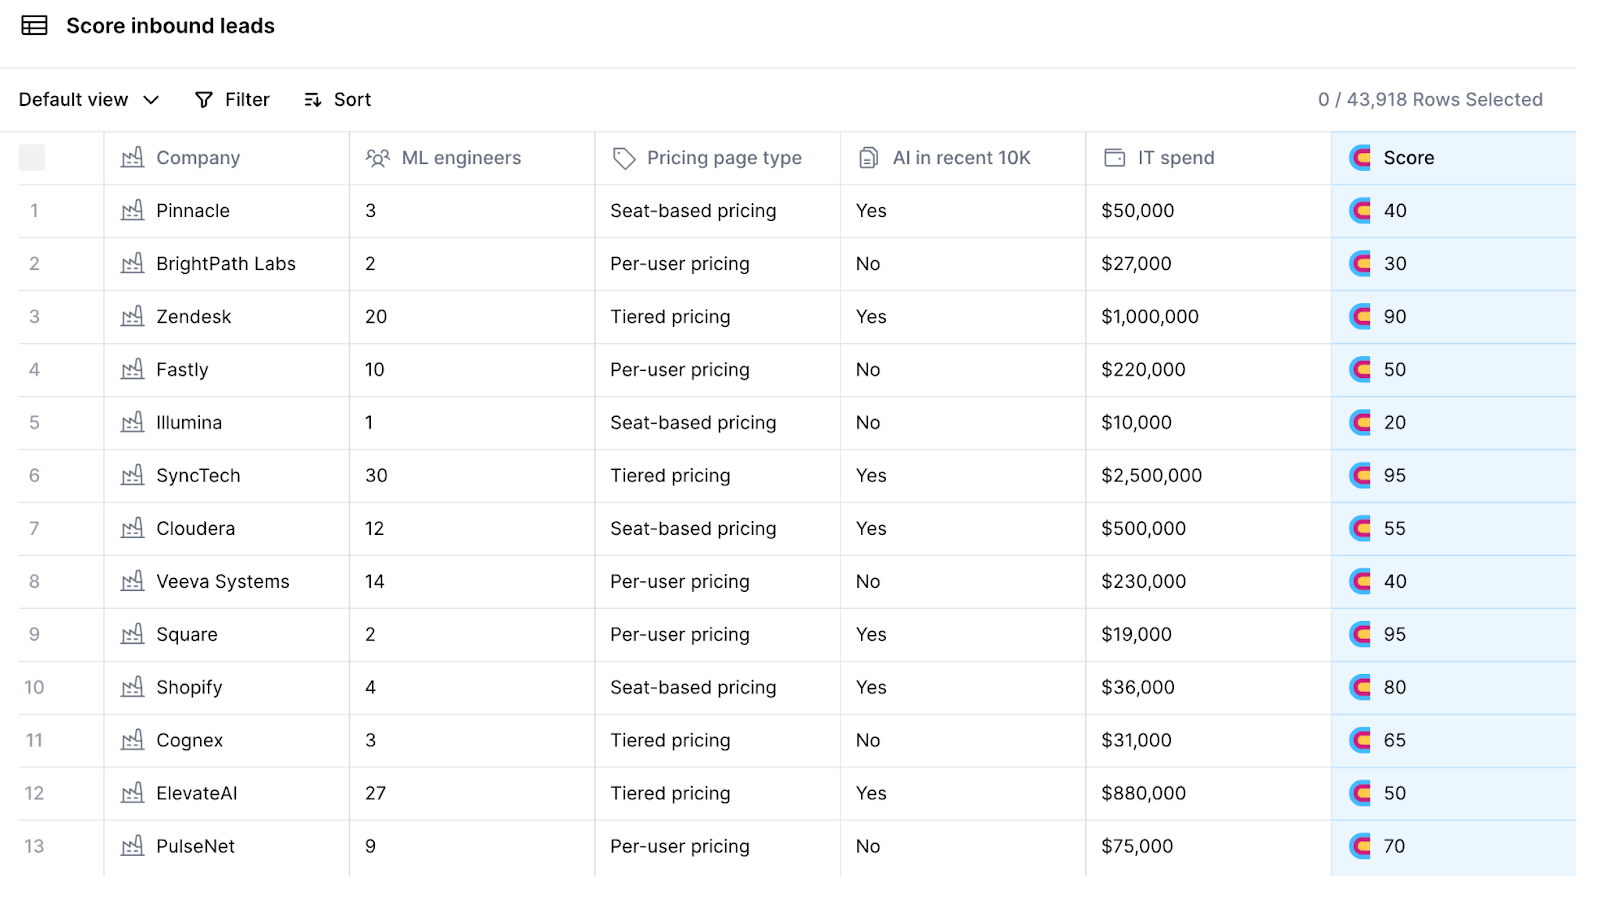
Task: Toggle the select-all rows checkbox
Action: [32, 158]
